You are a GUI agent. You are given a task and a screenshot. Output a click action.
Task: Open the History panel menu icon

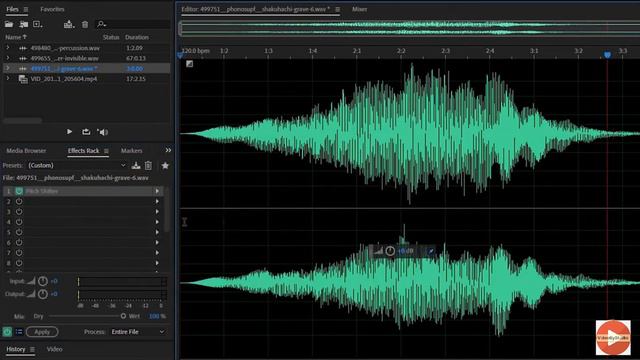point(32,349)
